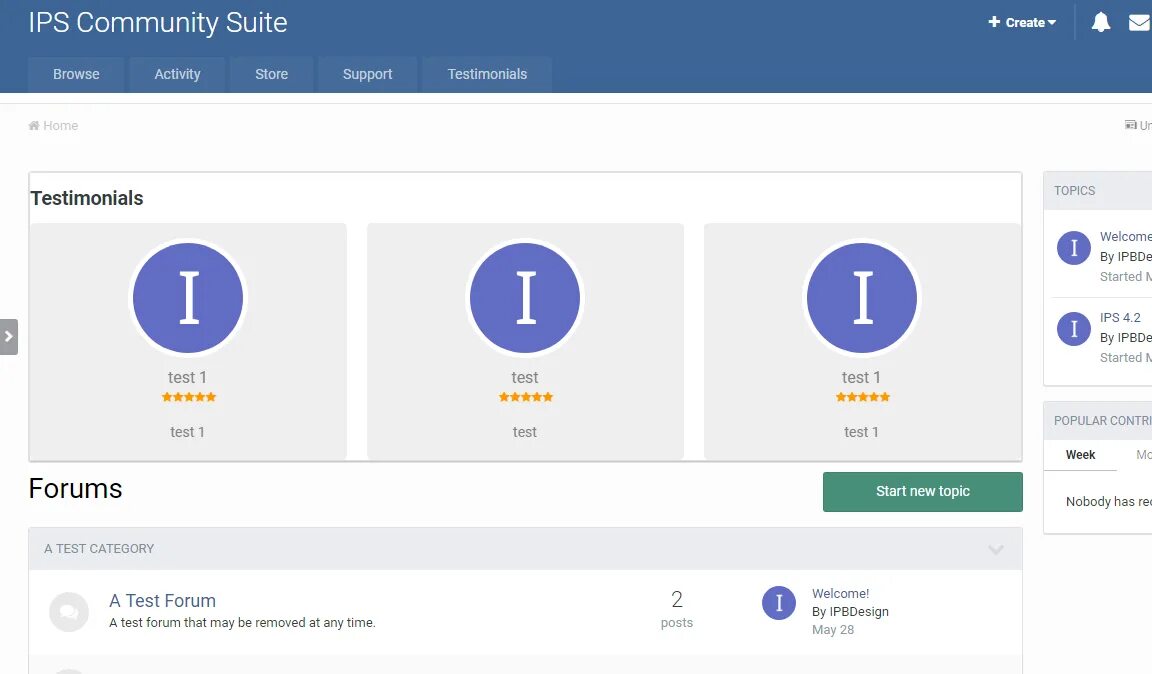
Task: Open the Create dropdown menu
Action: click(1022, 23)
